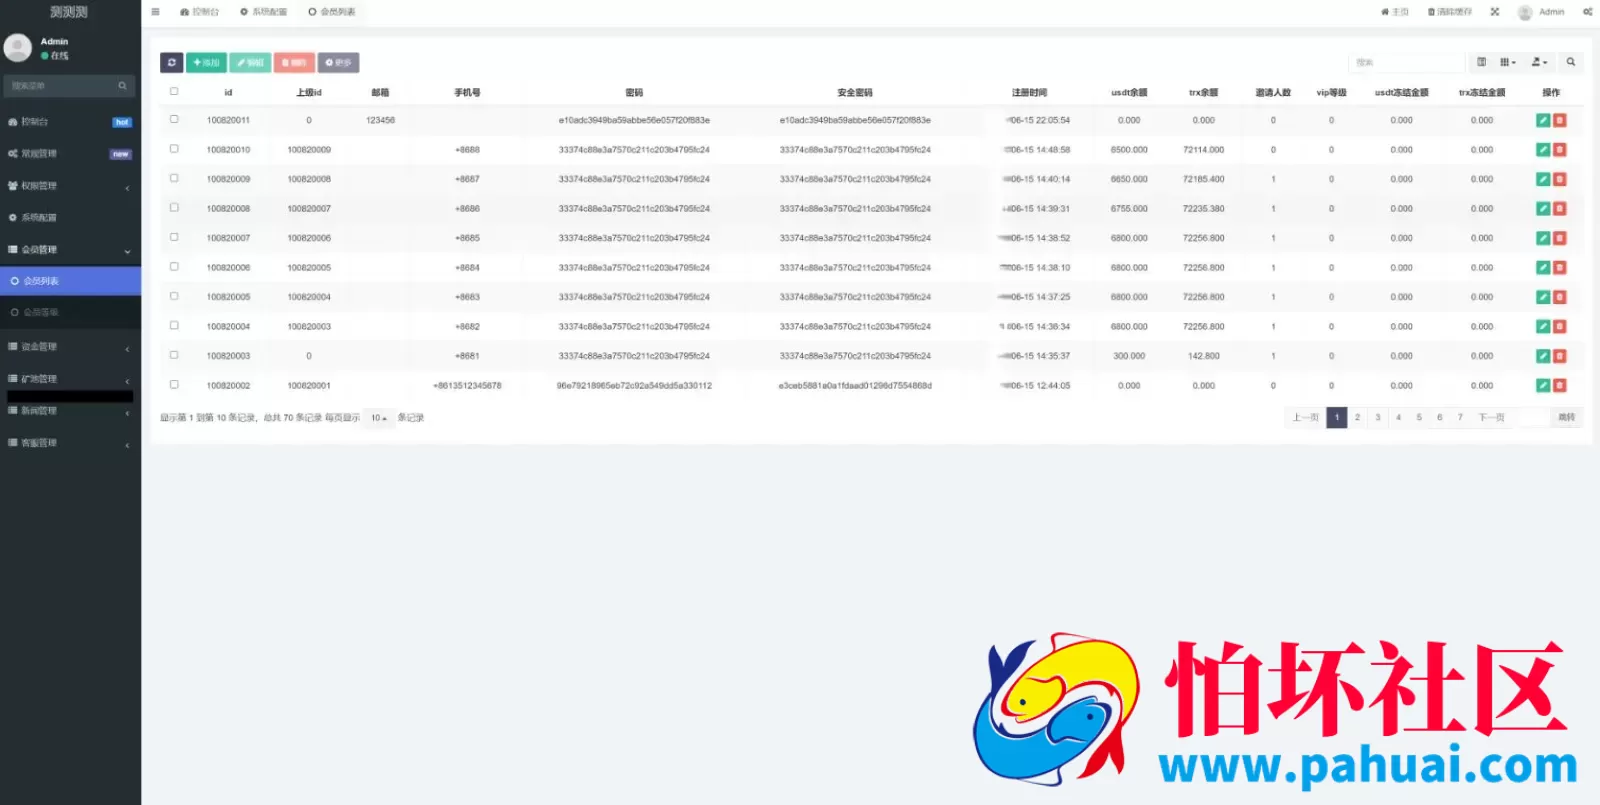Edit the row with id 100820006

coord(1543,268)
